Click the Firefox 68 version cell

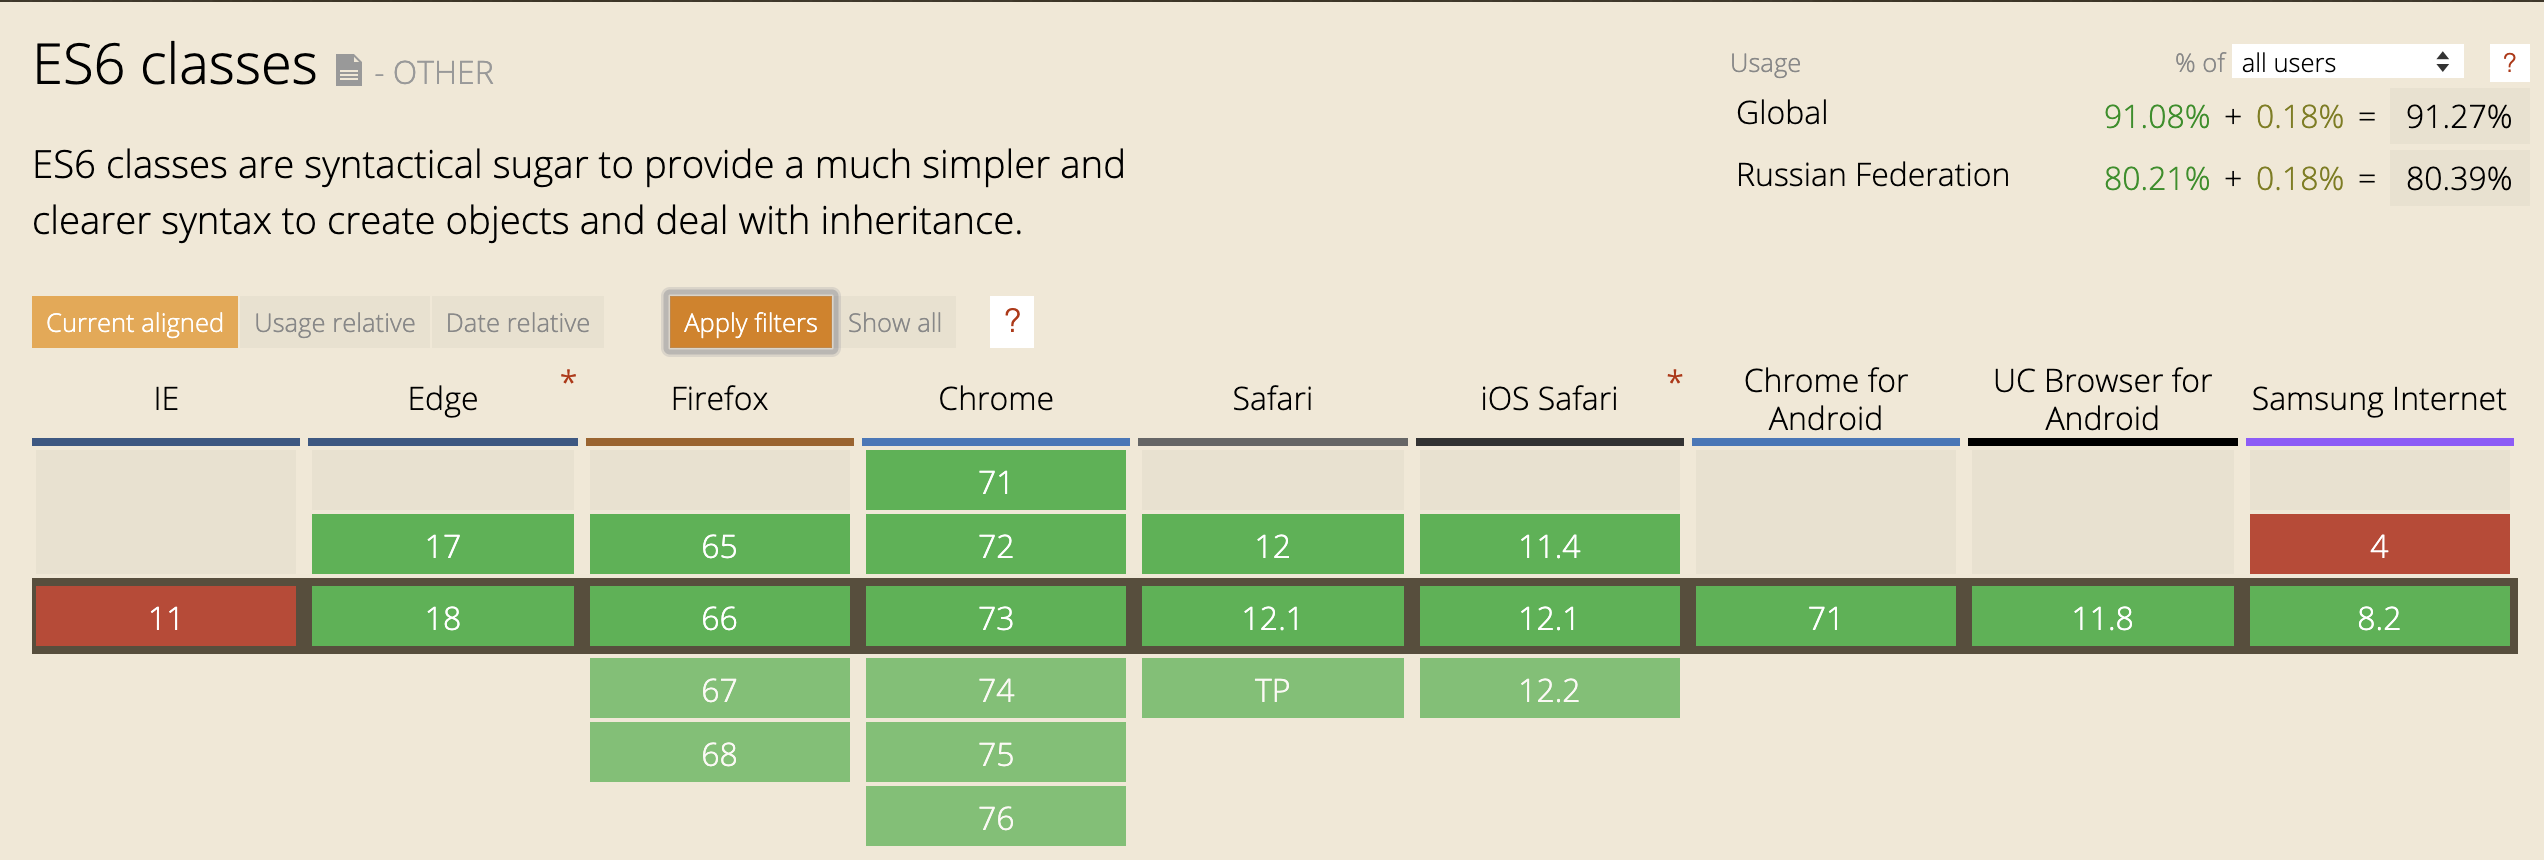[x=720, y=753]
